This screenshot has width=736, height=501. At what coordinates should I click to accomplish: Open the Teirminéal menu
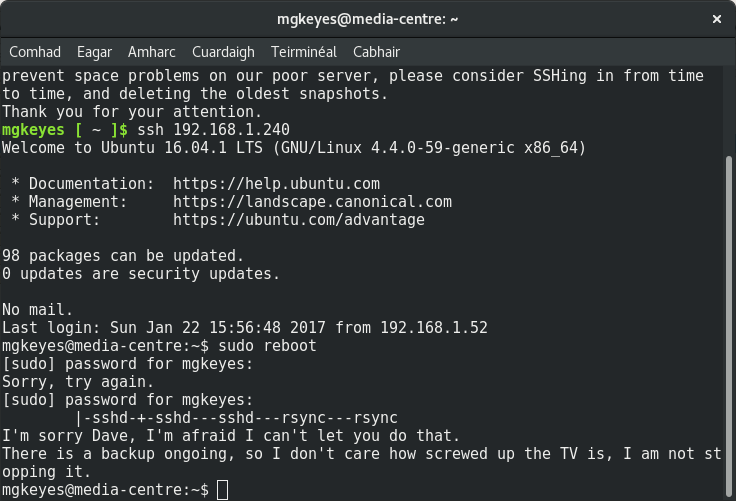304,52
